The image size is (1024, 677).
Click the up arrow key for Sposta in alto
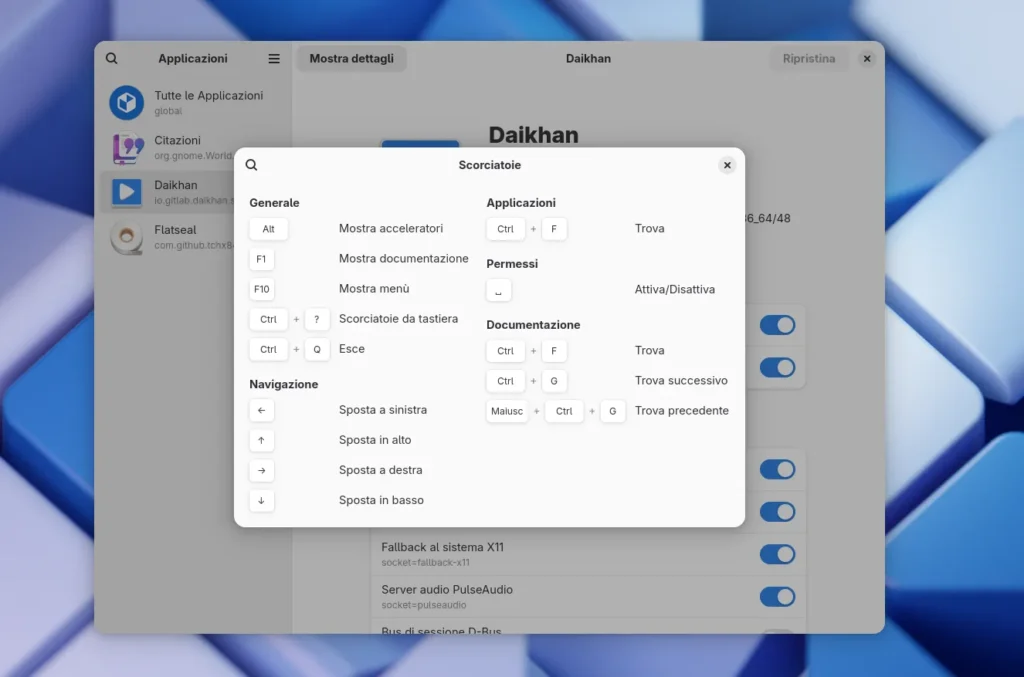[x=261, y=440]
